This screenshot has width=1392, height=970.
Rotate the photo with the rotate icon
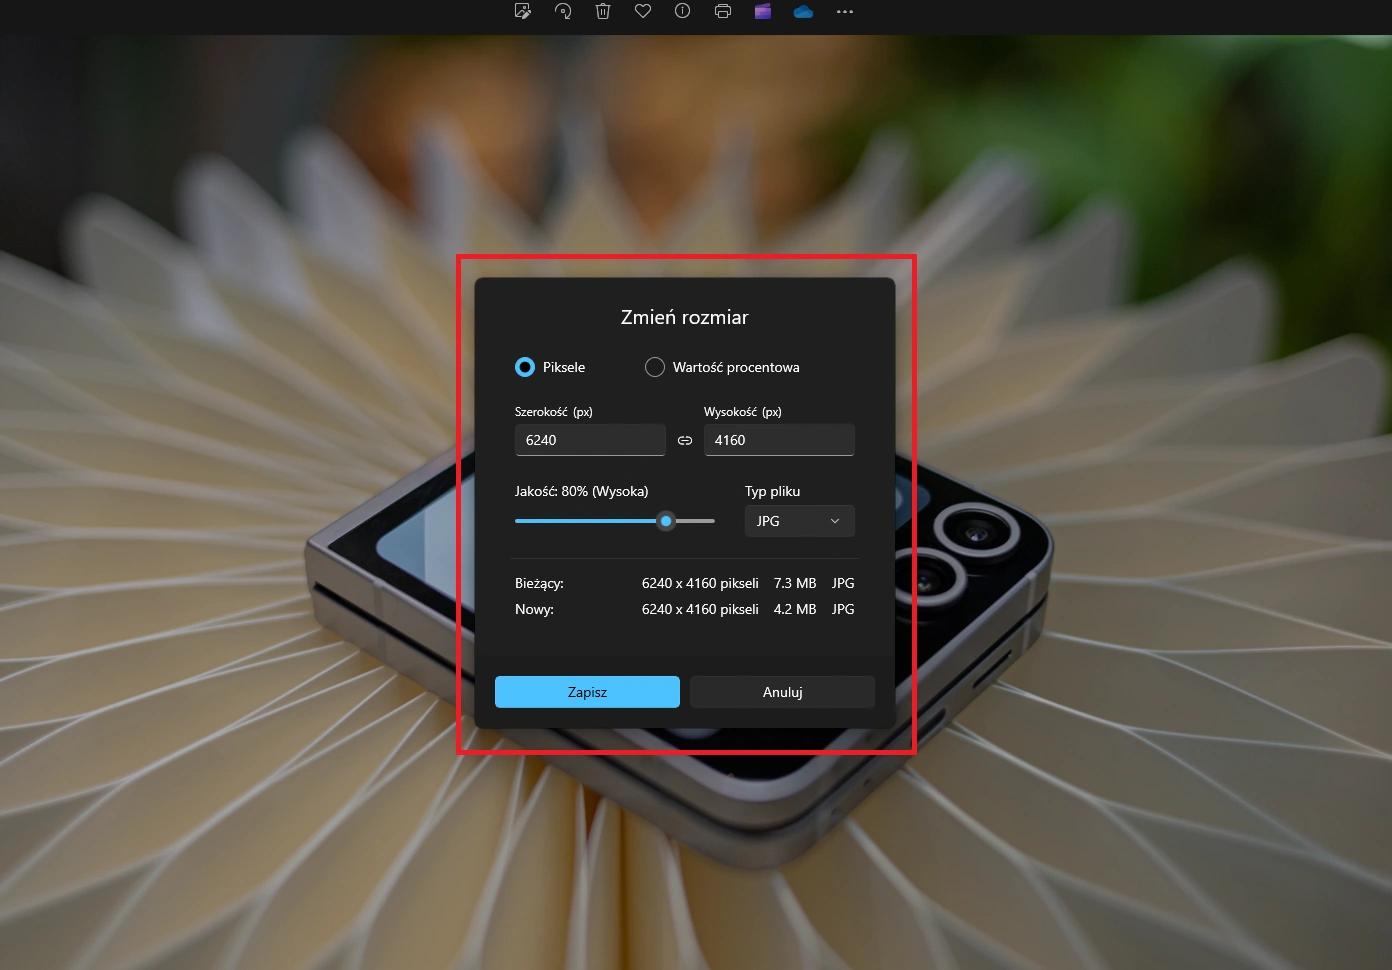click(563, 11)
